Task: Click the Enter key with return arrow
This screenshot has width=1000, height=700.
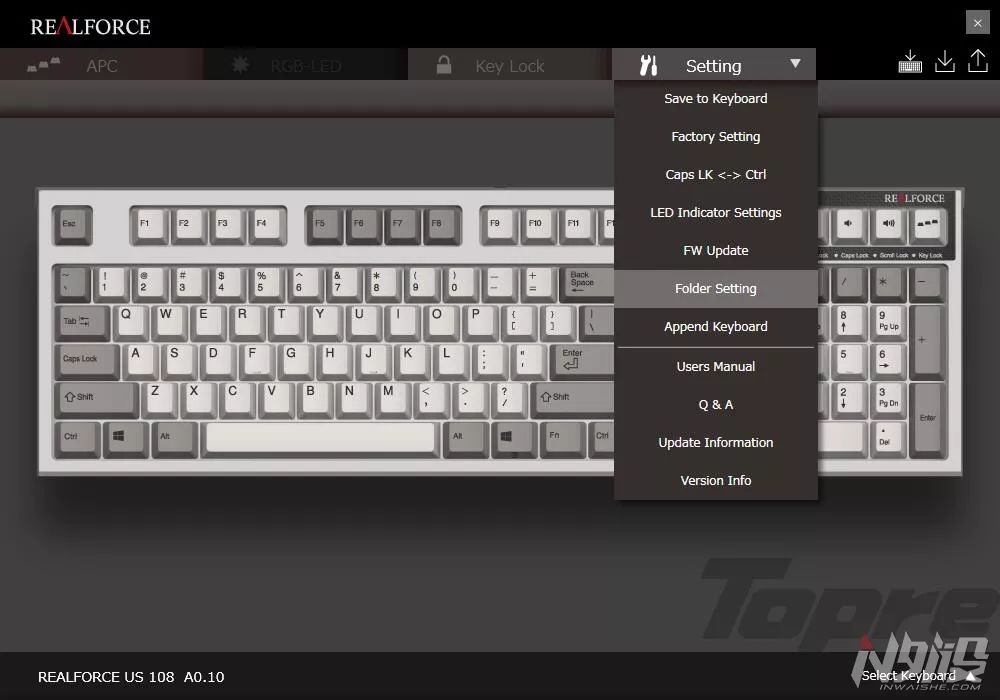Action: (x=583, y=361)
